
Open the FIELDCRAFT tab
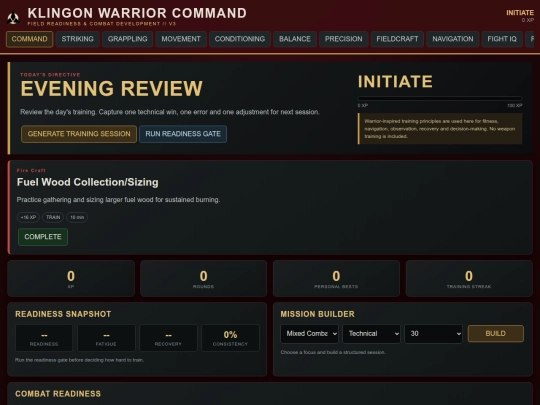pos(397,39)
